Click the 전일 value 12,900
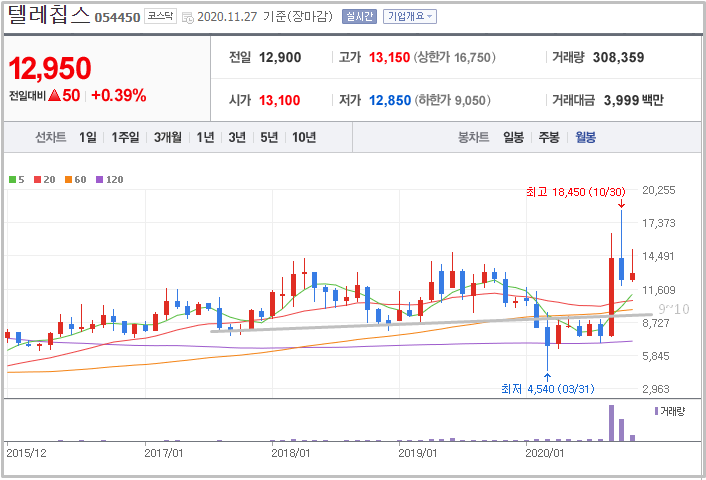706x480 pixels. [280, 57]
